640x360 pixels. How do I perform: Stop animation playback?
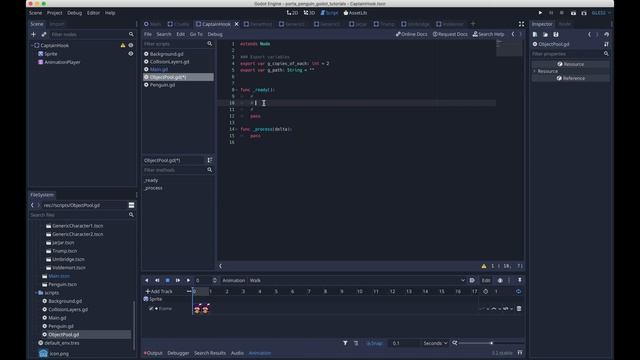pos(167,280)
